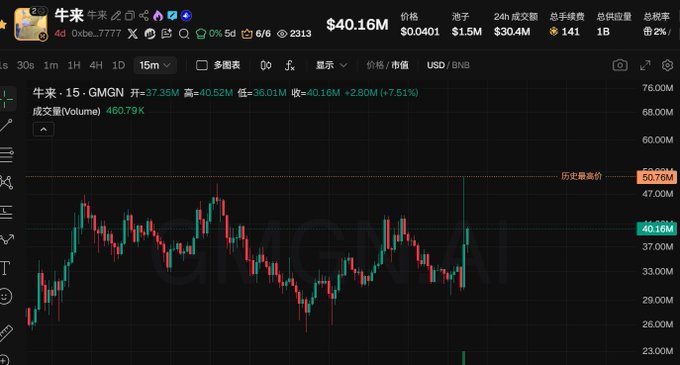
Task: Click the share icon in header
Action: [144, 16]
